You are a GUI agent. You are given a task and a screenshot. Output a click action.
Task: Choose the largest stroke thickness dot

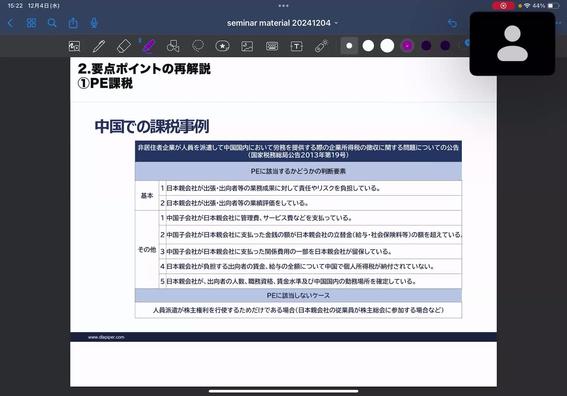pyautogui.click(x=387, y=46)
